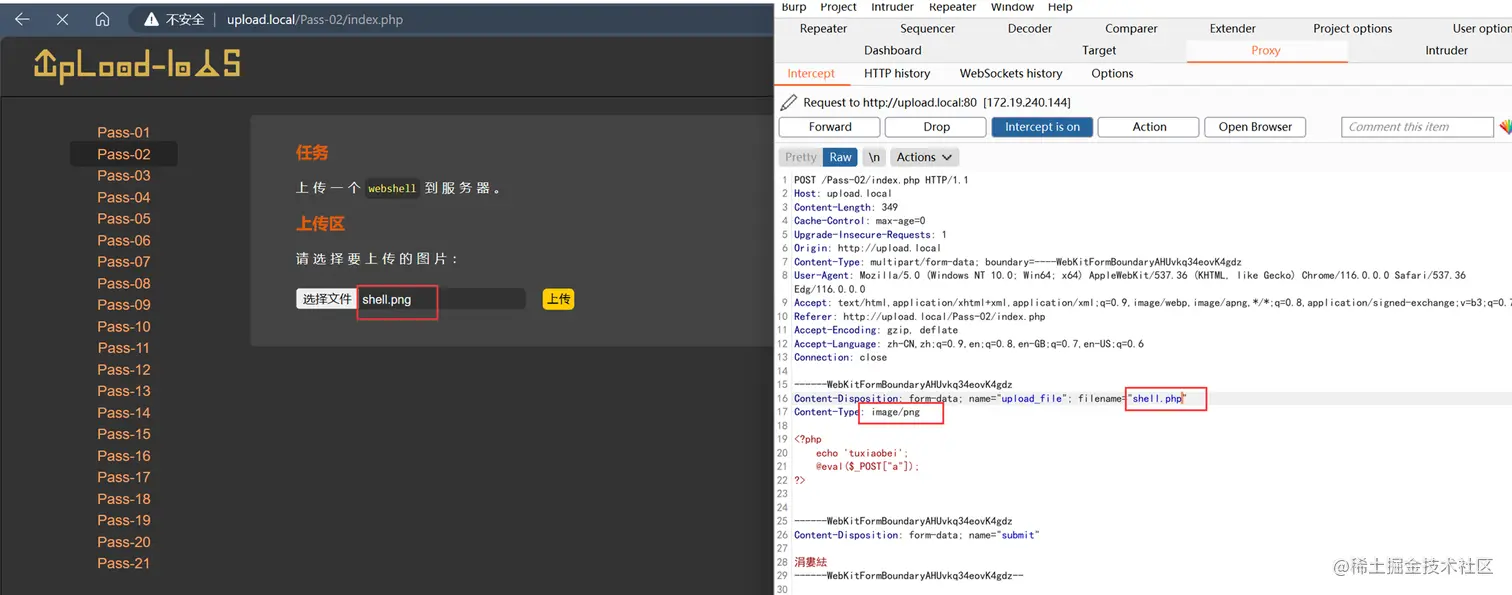Open Pass-08 in the sidebar
This screenshot has height=595, width=1512.
(124, 283)
